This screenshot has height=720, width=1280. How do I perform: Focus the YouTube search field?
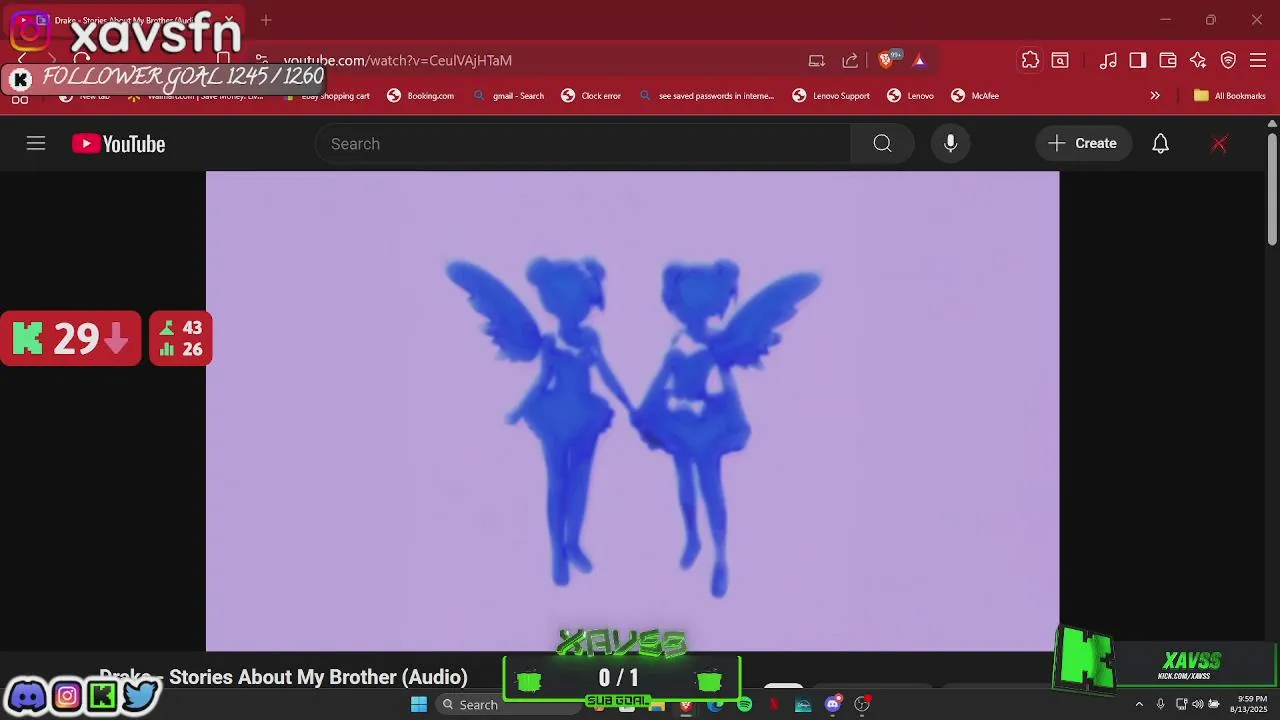click(x=583, y=144)
